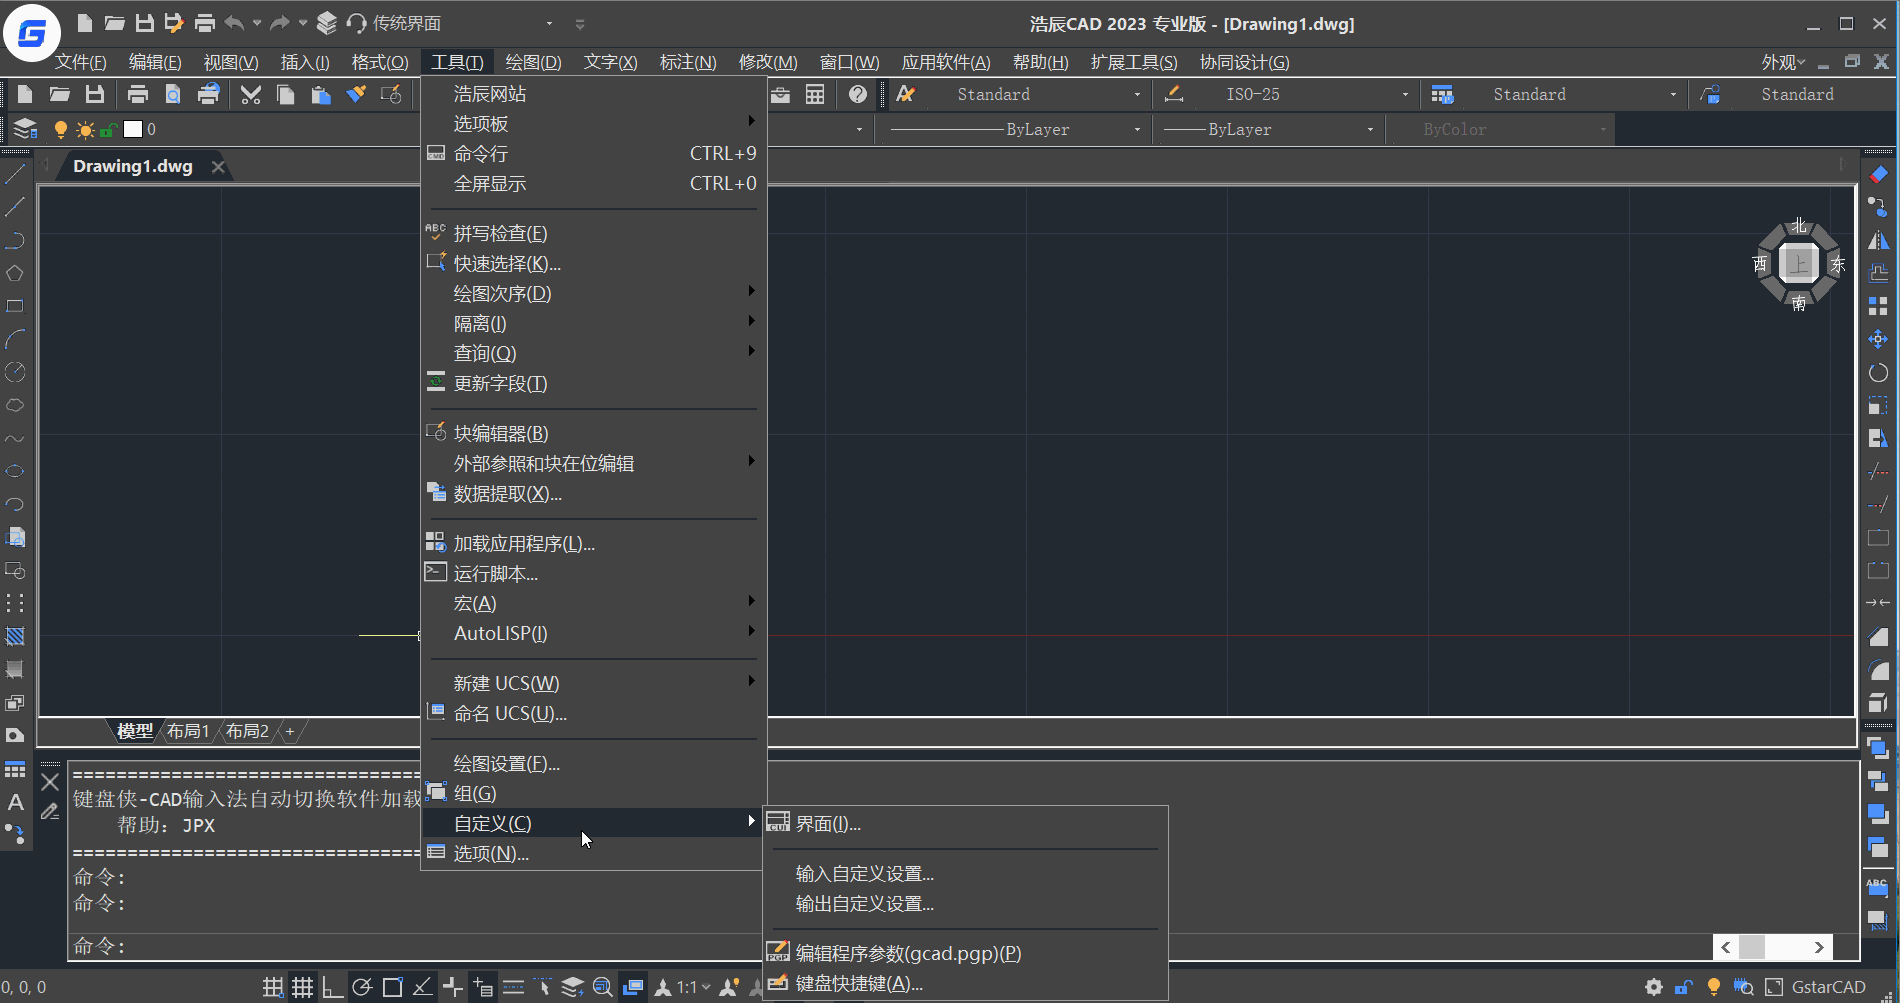Screen dimensions: 1900x1003
Task: Click 输入自定义设置... submenu item
Action: click(x=966, y=873)
